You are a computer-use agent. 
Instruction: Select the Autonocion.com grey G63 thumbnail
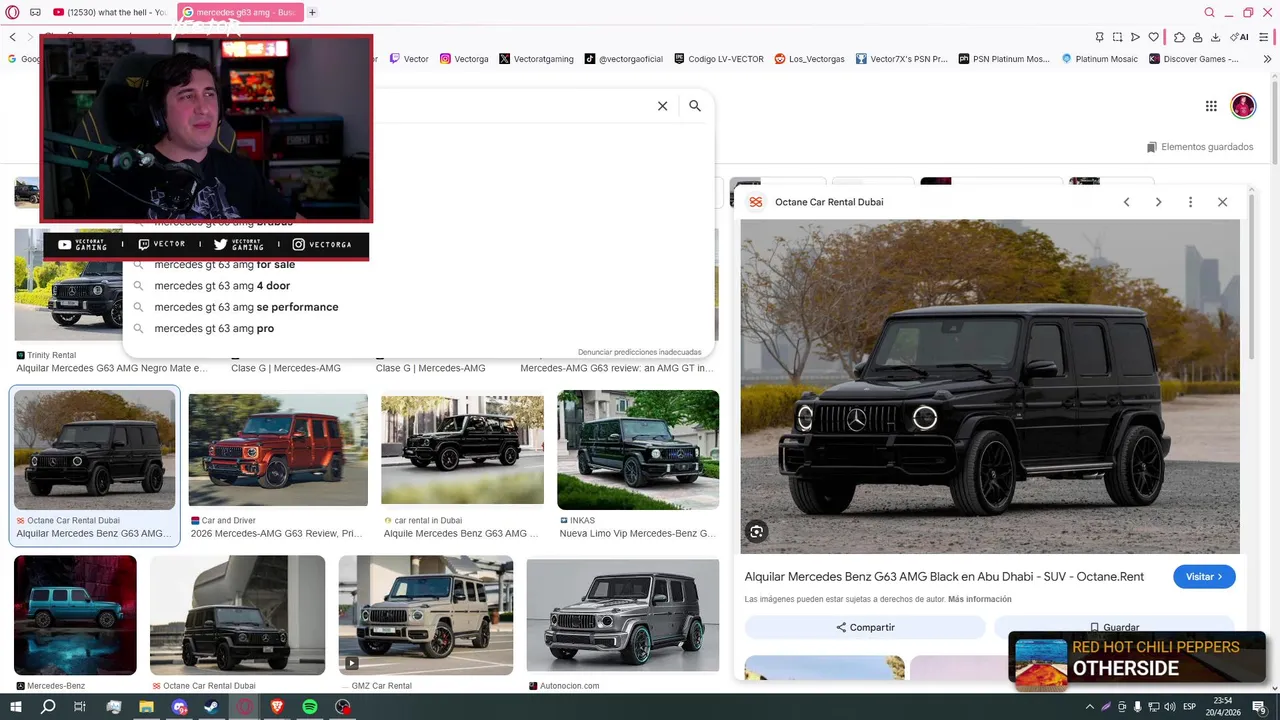[623, 615]
